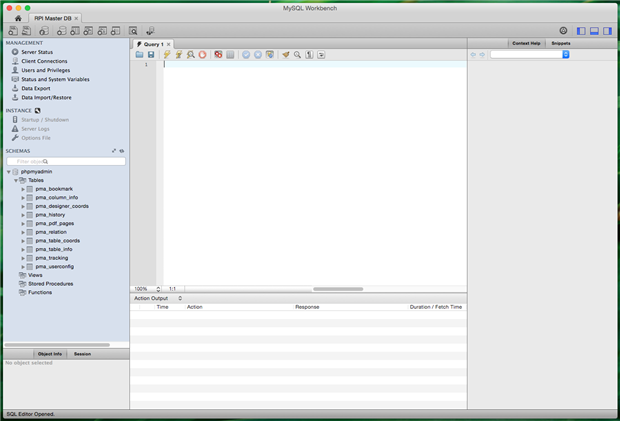This screenshot has width=620, height=421.
Task: Collapse the phpmyadmin schema node
Action: (x=9, y=172)
